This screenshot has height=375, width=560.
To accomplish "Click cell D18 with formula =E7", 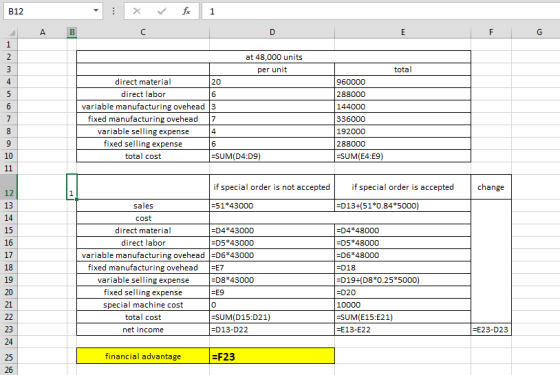I will point(272,268).
